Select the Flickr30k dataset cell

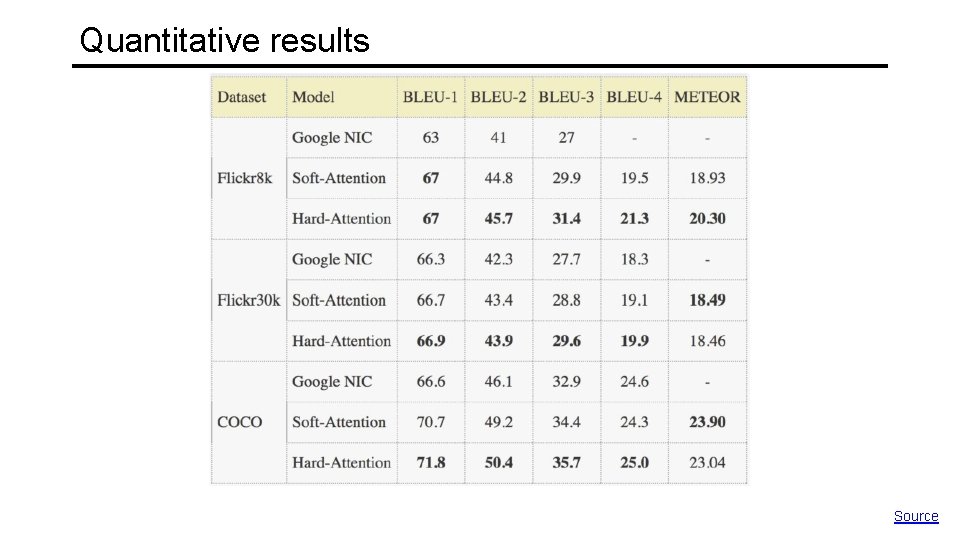tap(249, 300)
